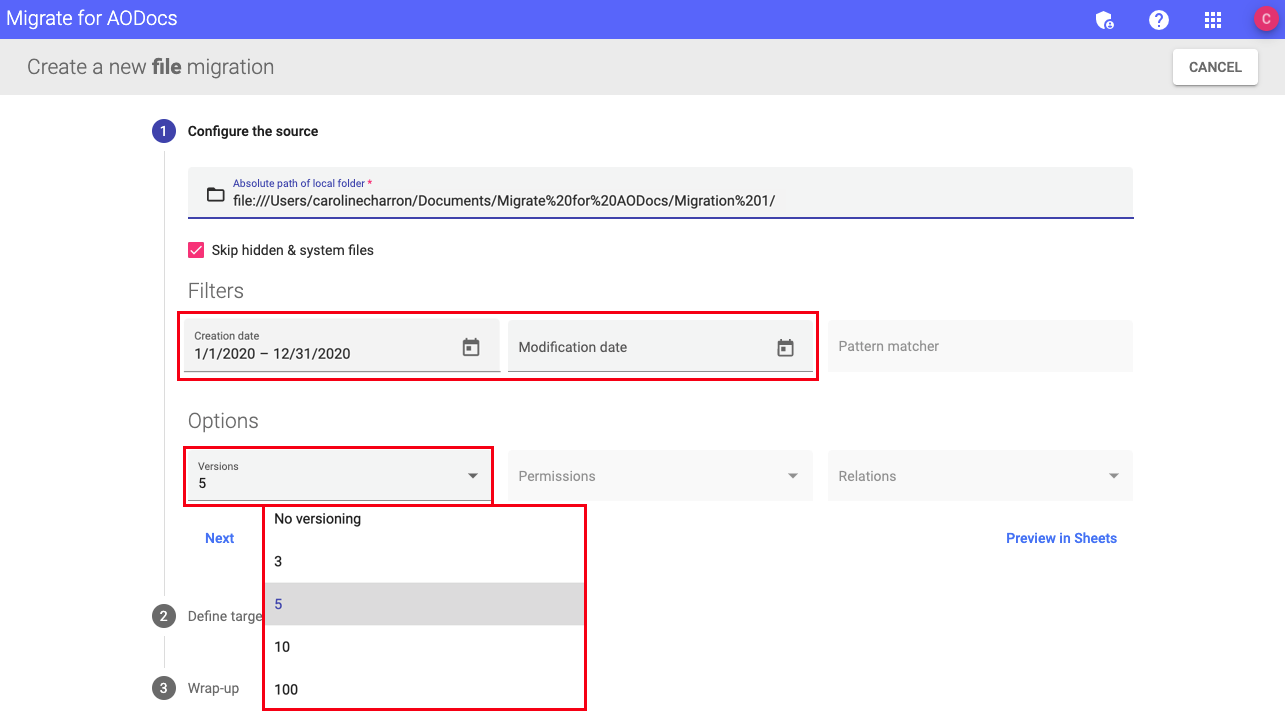Click the step 1 Configure the source circle
Image resolution: width=1285 pixels, height=719 pixels.
[163, 131]
